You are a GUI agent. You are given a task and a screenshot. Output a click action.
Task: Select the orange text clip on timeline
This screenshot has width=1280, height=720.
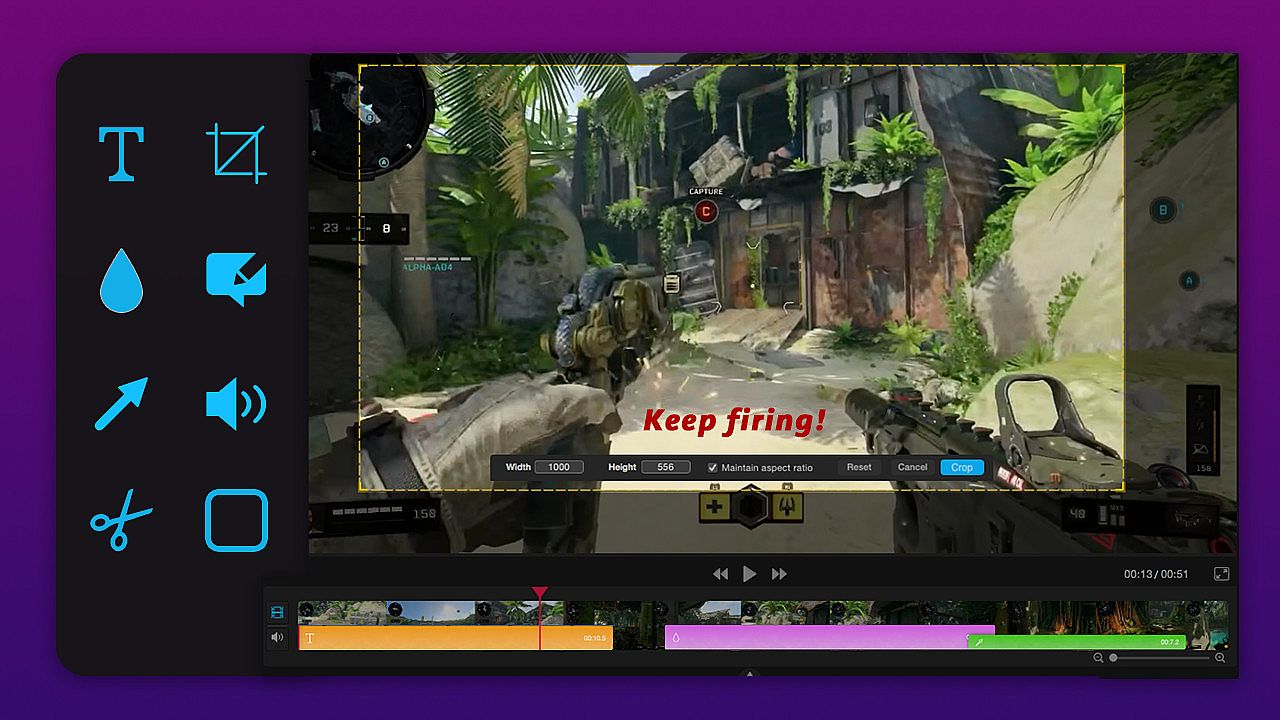(455, 638)
